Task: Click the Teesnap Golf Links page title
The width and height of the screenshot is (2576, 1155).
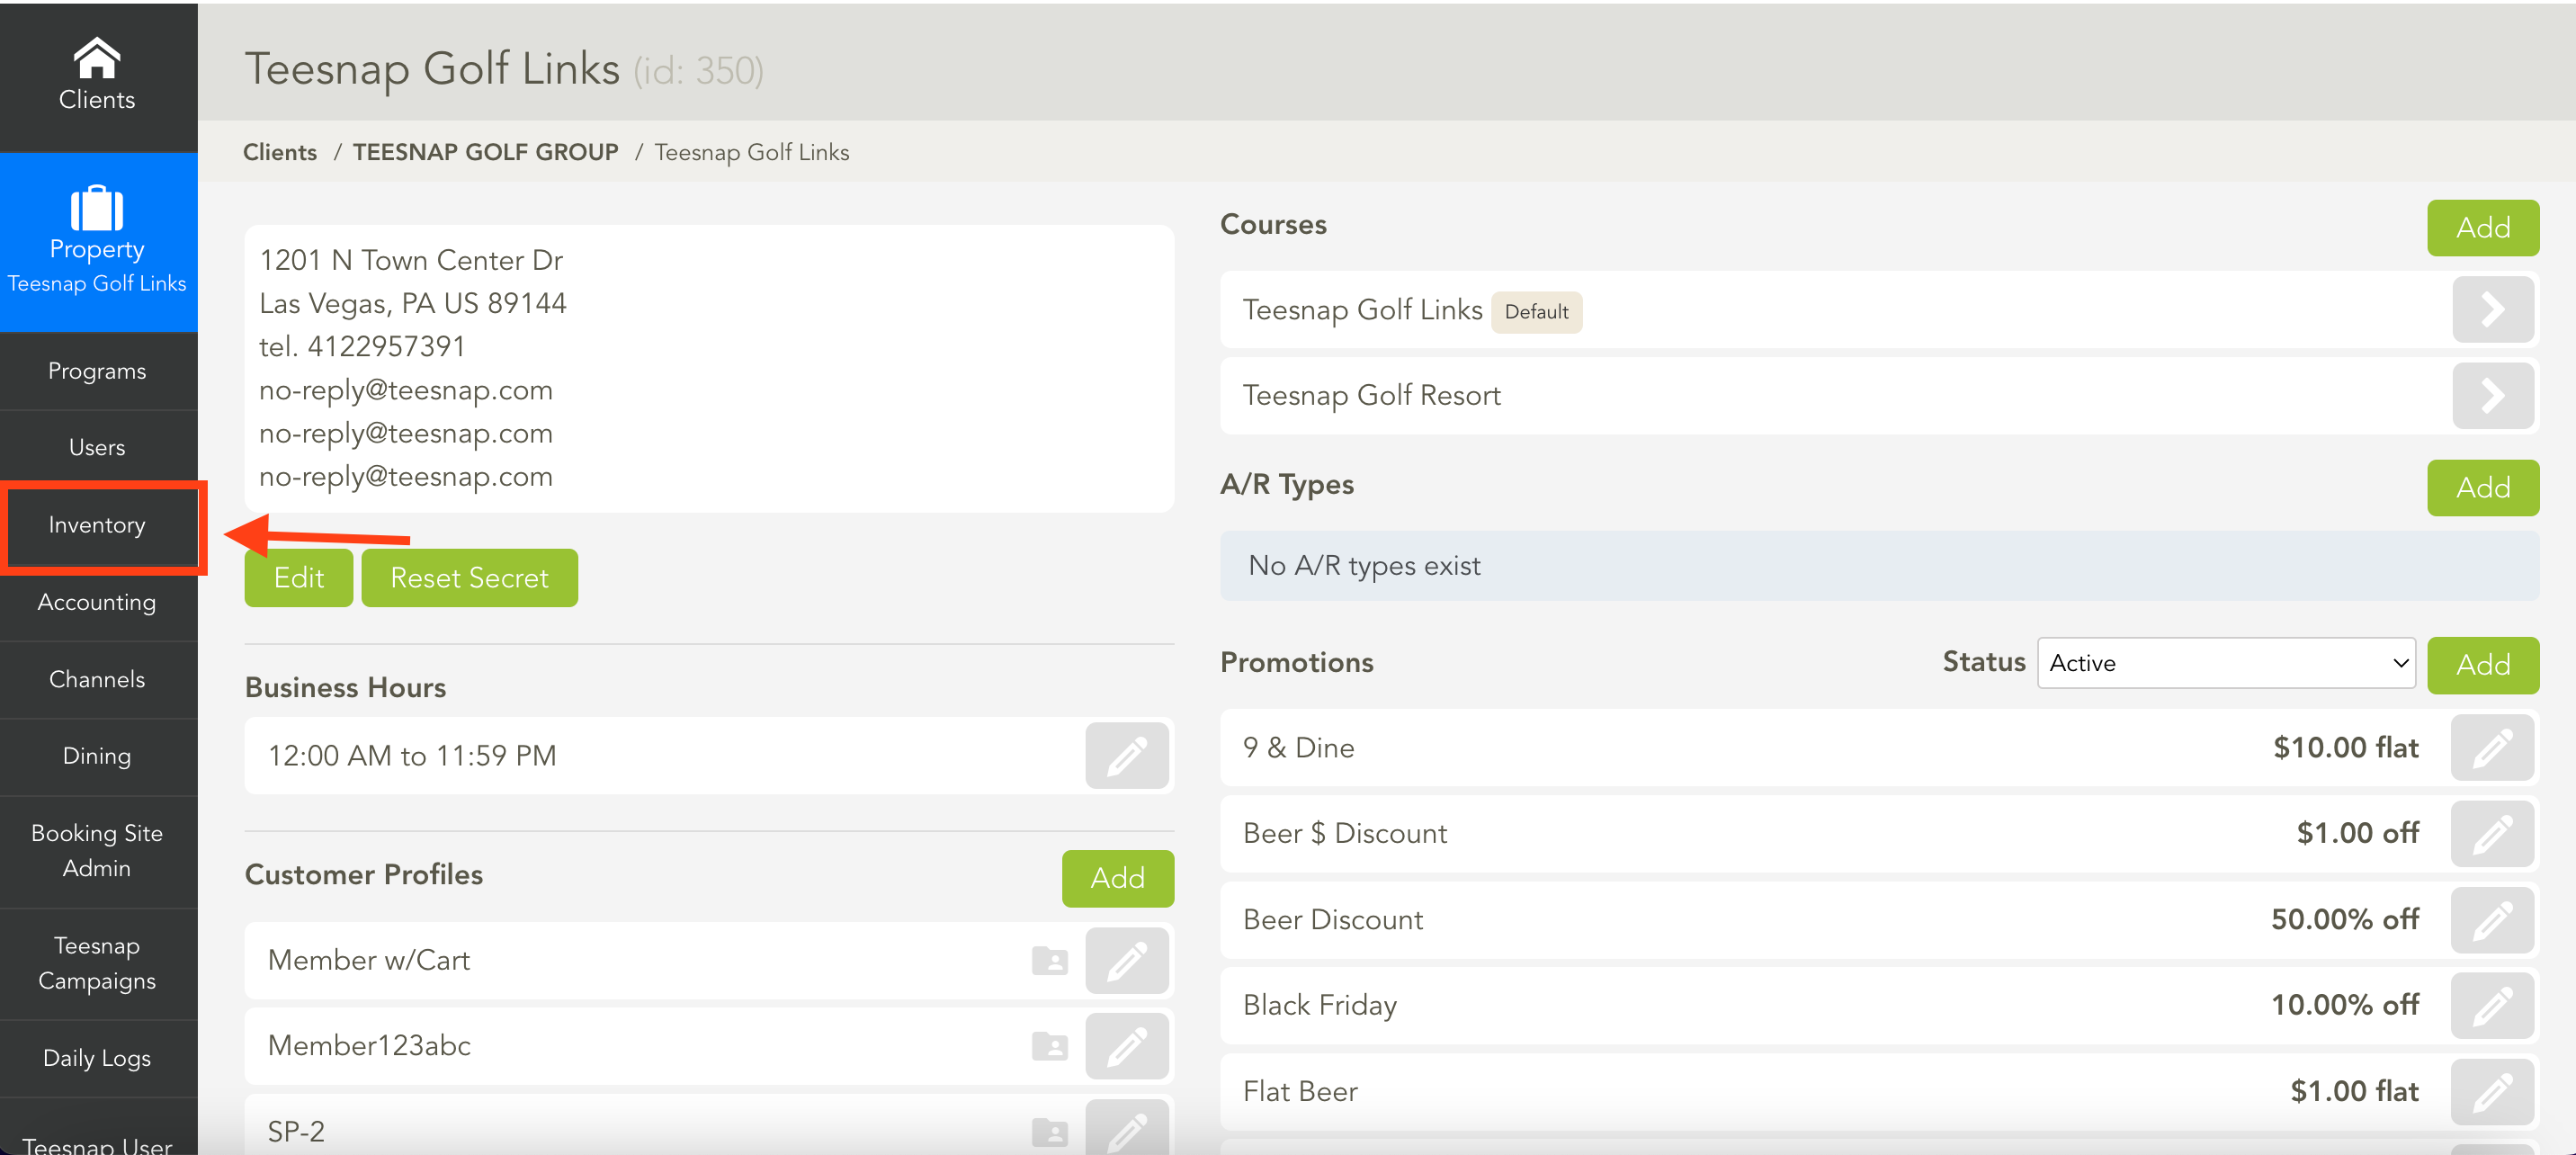Action: click(432, 69)
